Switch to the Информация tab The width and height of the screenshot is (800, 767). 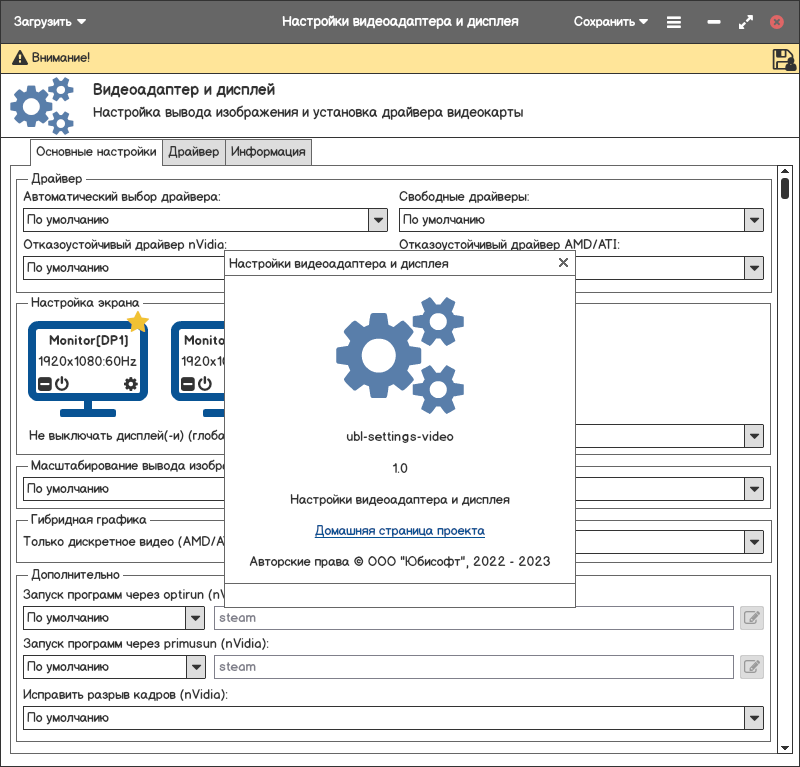click(268, 152)
